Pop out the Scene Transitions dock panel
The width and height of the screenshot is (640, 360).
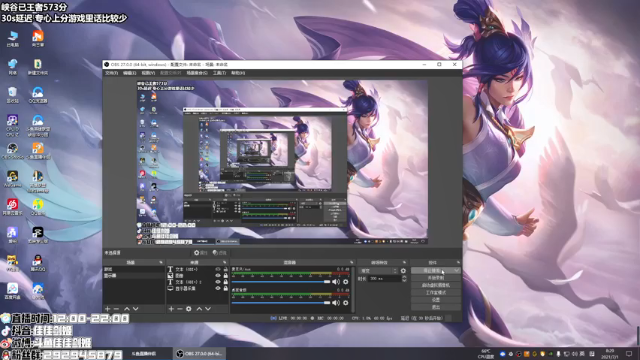click(404, 262)
